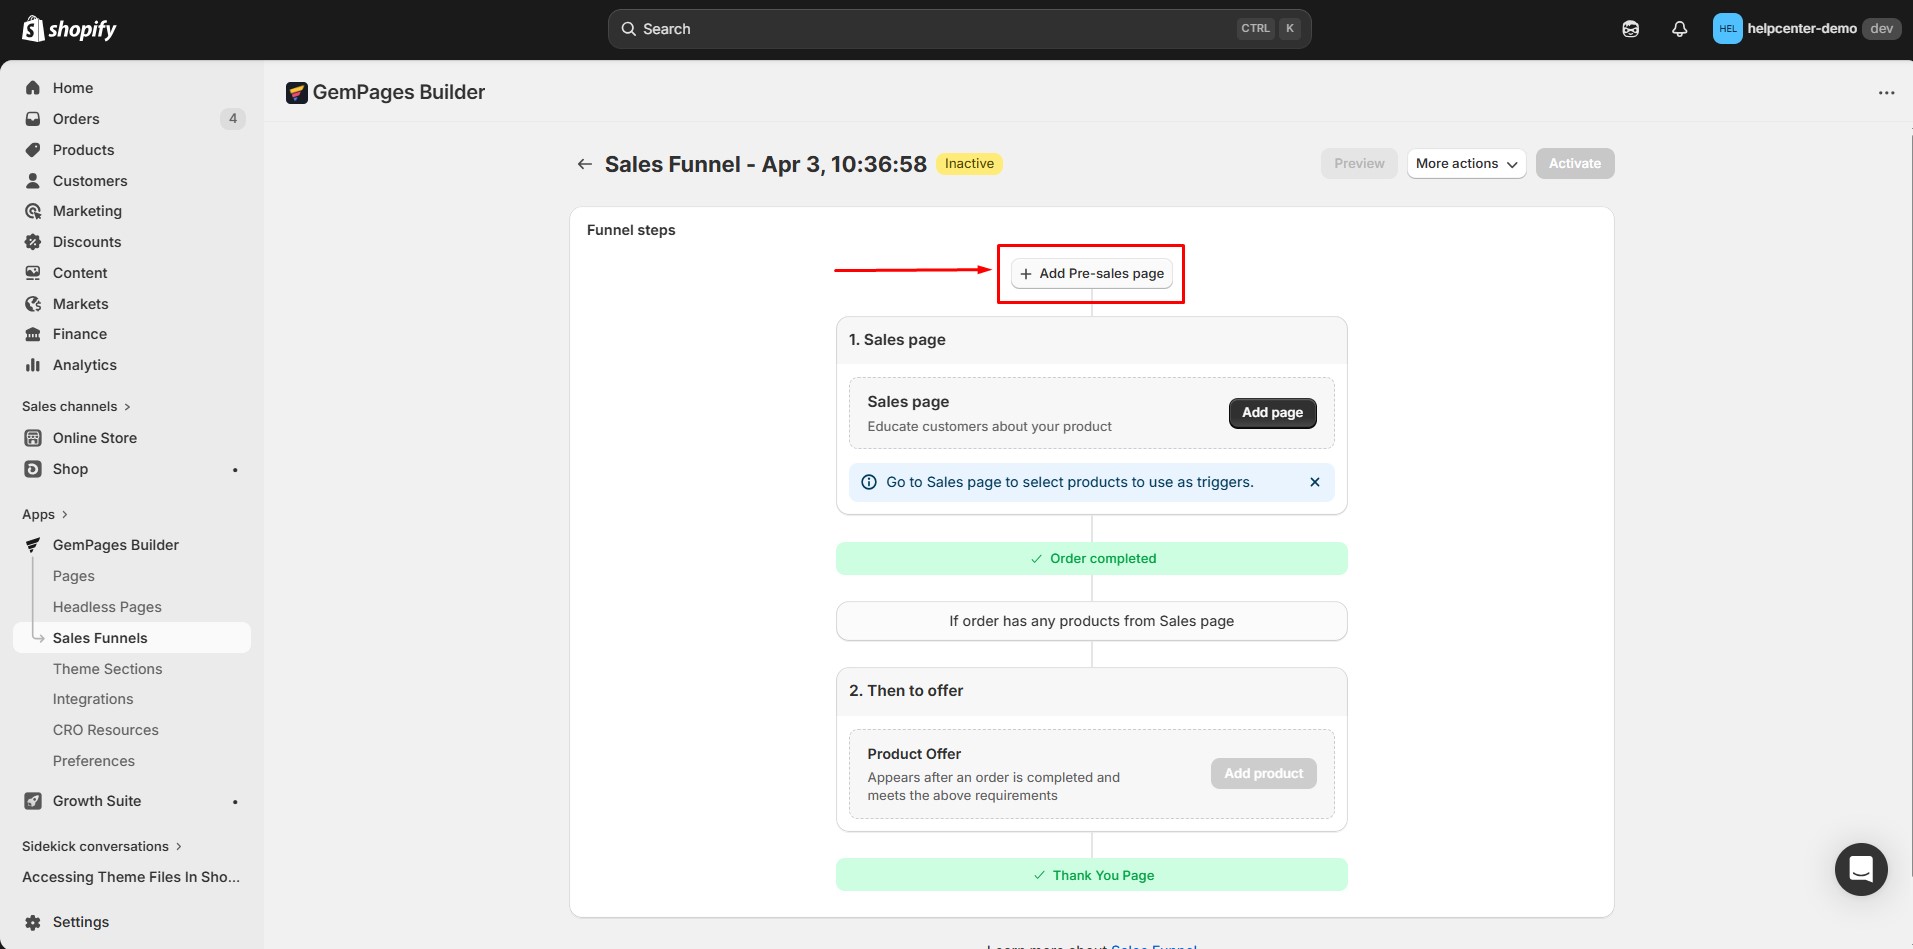The width and height of the screenshot is (1913, 949).
Task: Open the Orders menu item
Action: click(76, 119)
